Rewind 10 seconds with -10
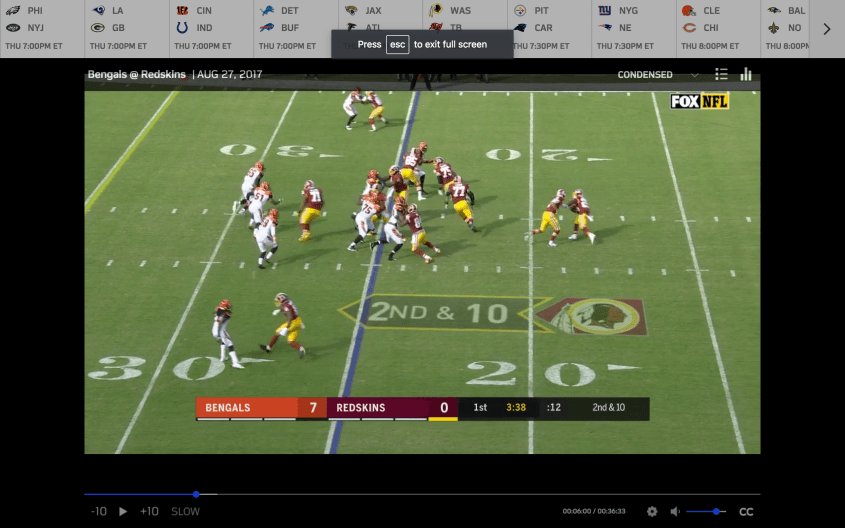Viewport: 845px width, 528px height. (98, 511)
